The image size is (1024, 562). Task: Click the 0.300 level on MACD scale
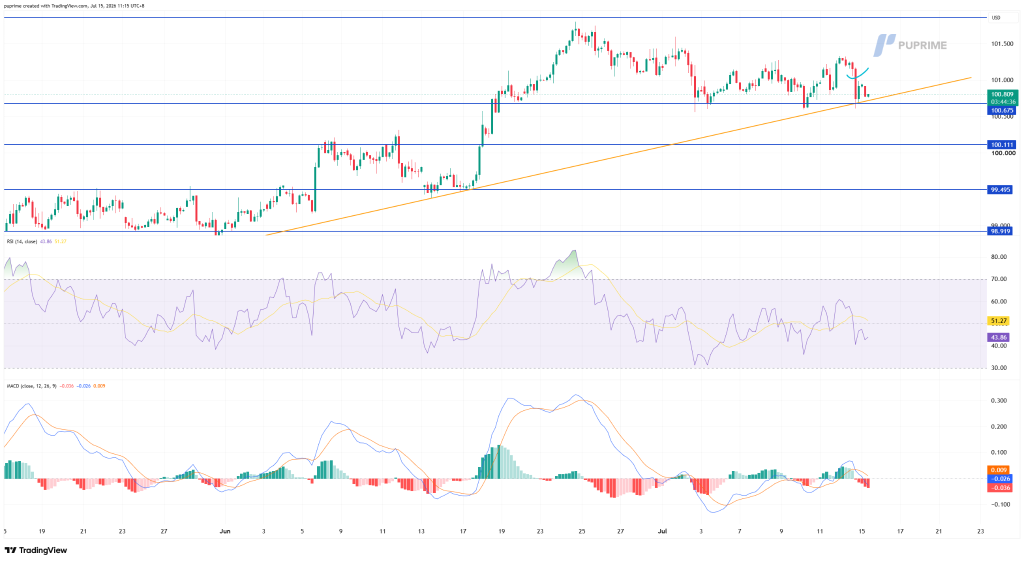coord(999,401)
